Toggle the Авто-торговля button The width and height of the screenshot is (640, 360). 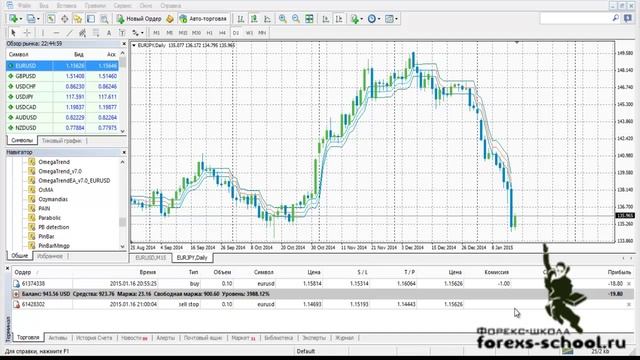tap(203, 19)
